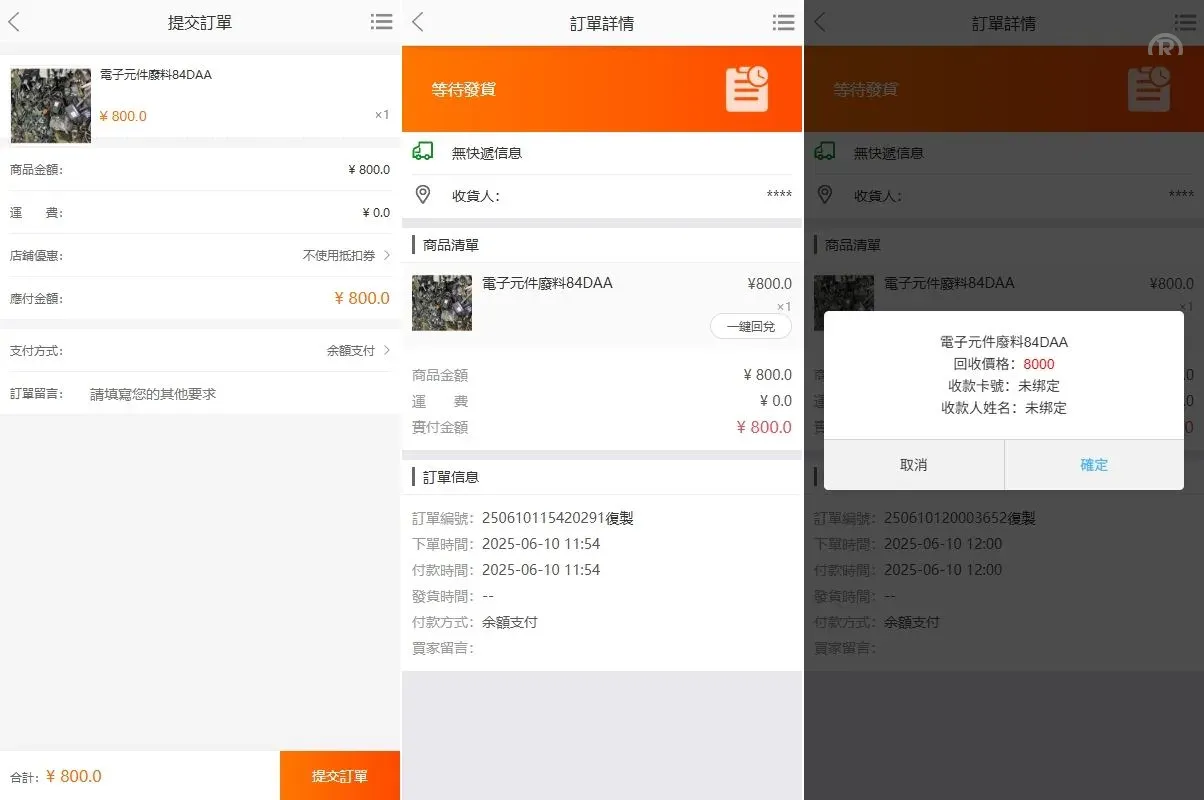Viewport: 1204px width, 800px height.
Task: Open the list menu icon on 提交訂單 screen
Action: tap(381, 22)
